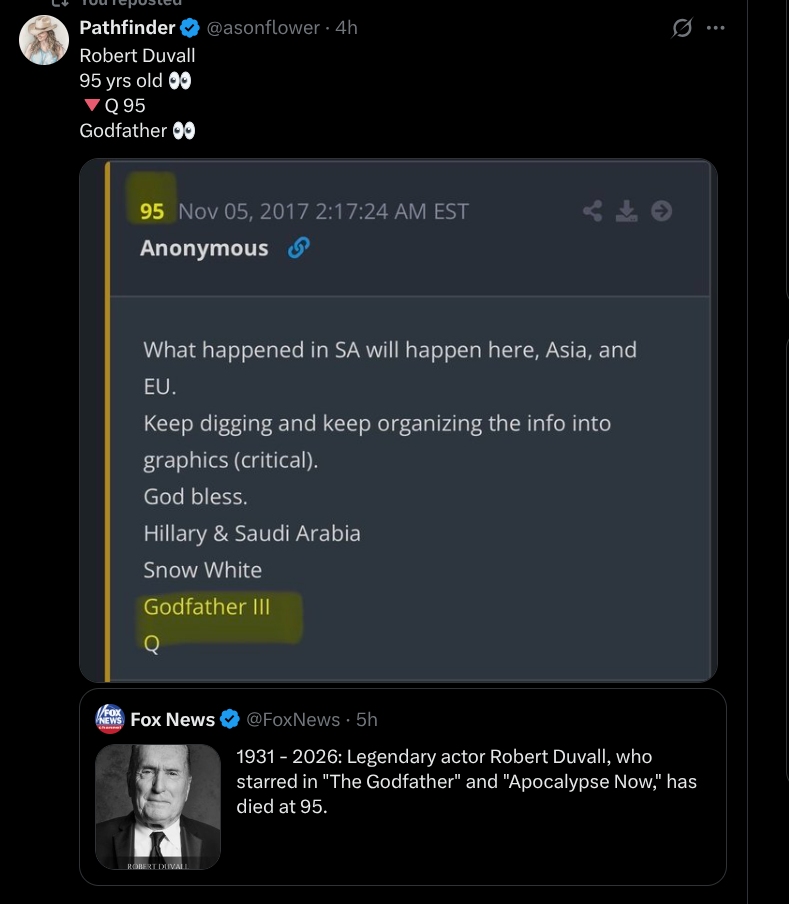Click the Fox News verified badge
This screenshot has width=789, height=904.
(x=229, y=720)
